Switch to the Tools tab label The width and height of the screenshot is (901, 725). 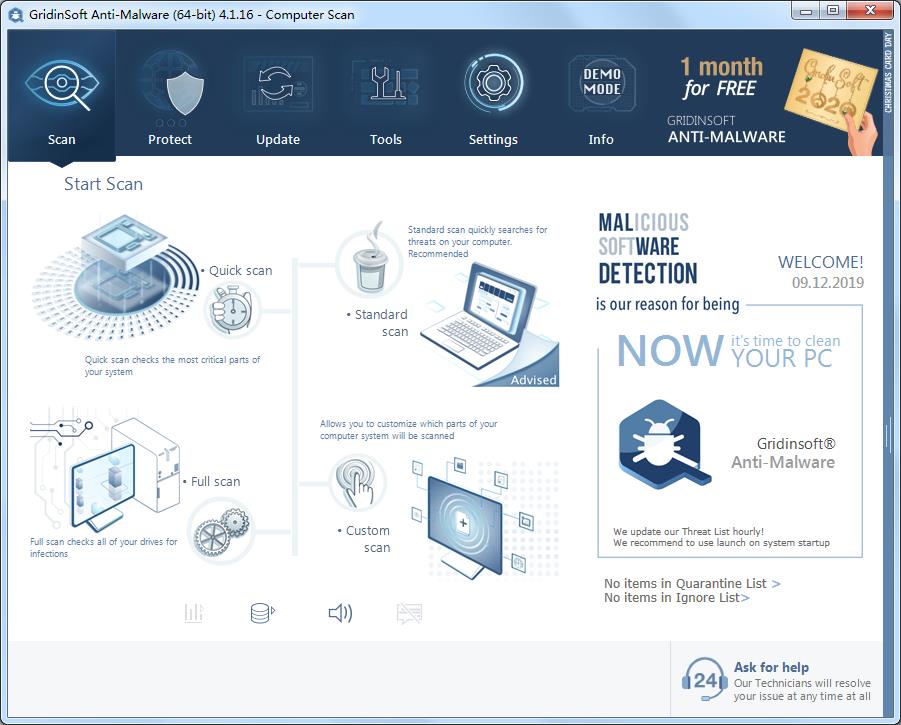(x=386, y=140)
